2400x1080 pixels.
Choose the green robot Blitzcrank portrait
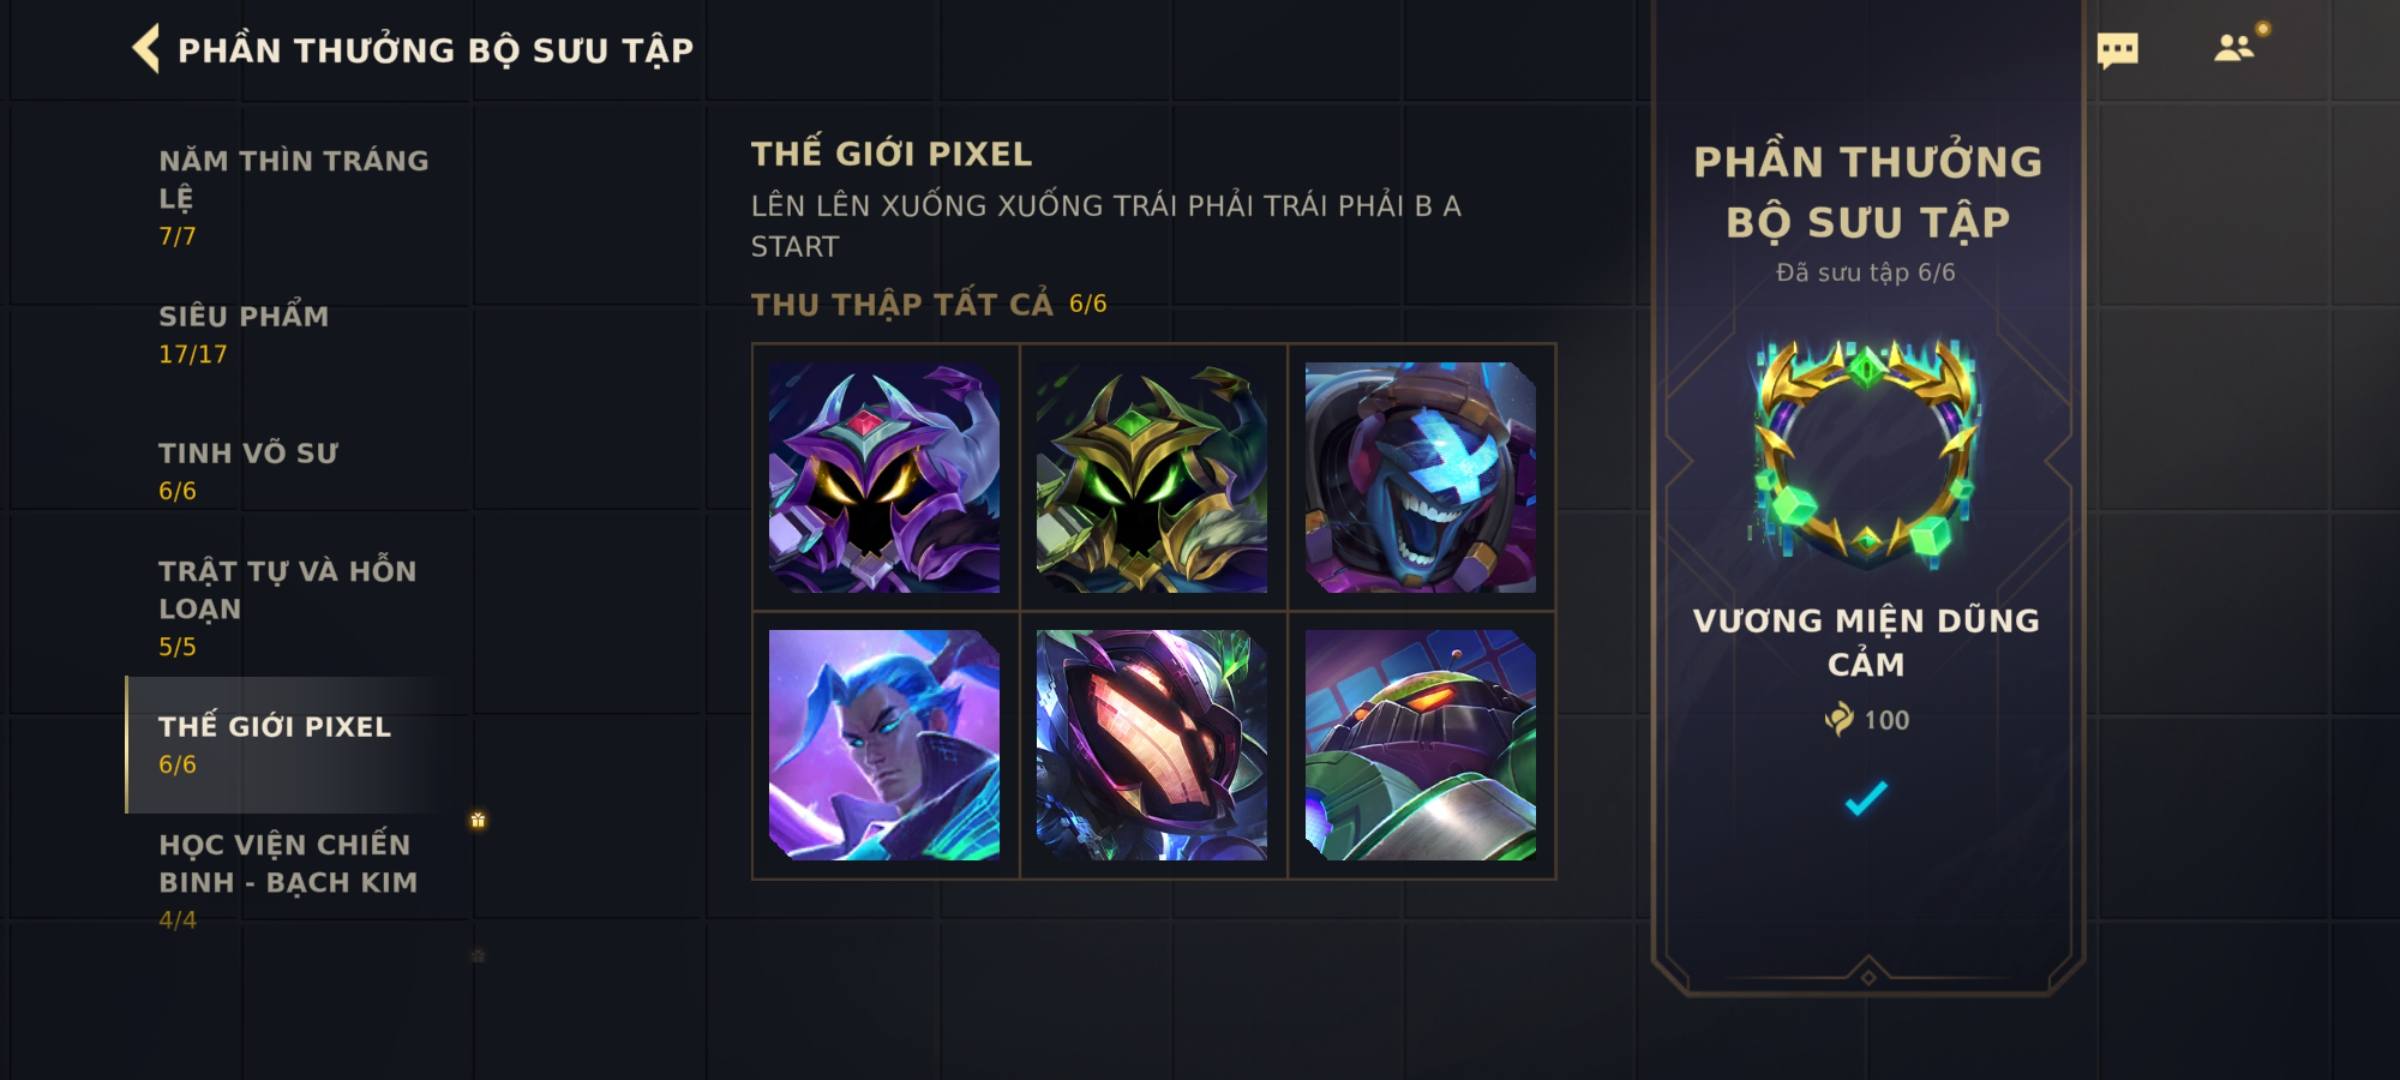click(1420, 745)
